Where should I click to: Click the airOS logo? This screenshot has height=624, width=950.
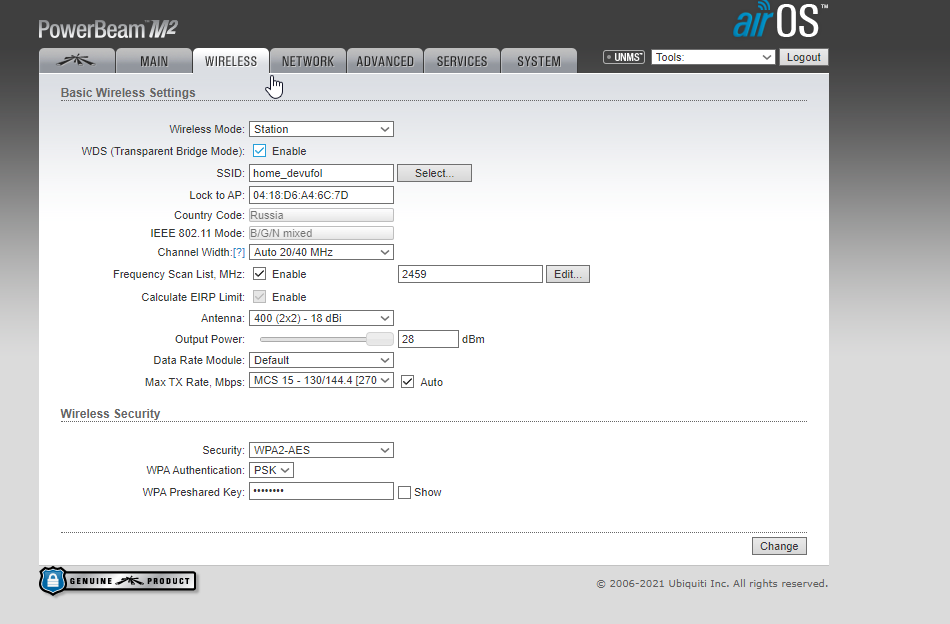[779, 21]
